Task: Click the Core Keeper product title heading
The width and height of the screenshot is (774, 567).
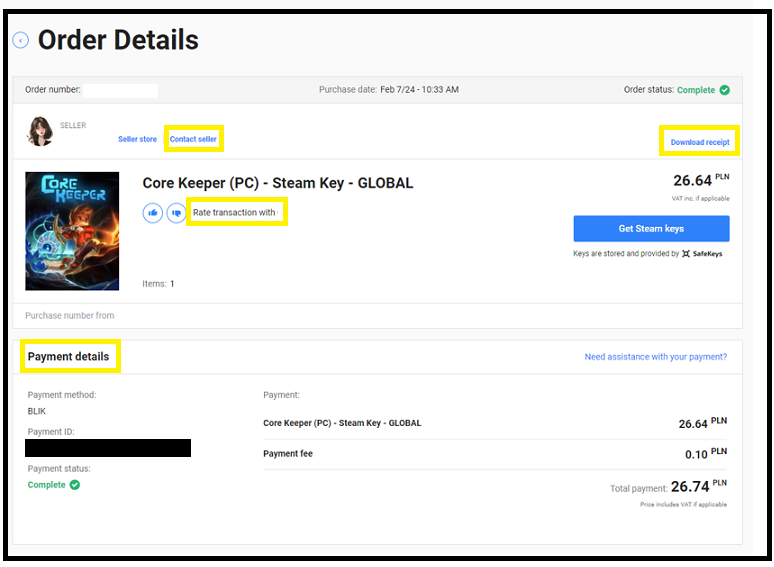Action: [x=277, y=183]
